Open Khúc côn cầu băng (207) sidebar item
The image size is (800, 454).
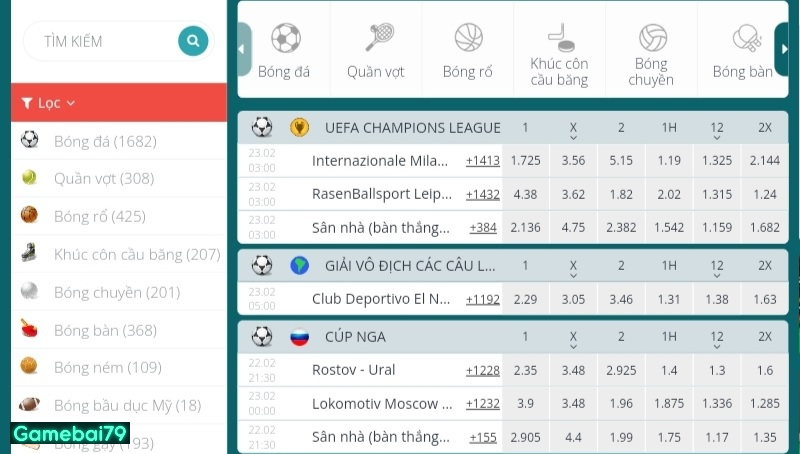(x=136, y=254)
